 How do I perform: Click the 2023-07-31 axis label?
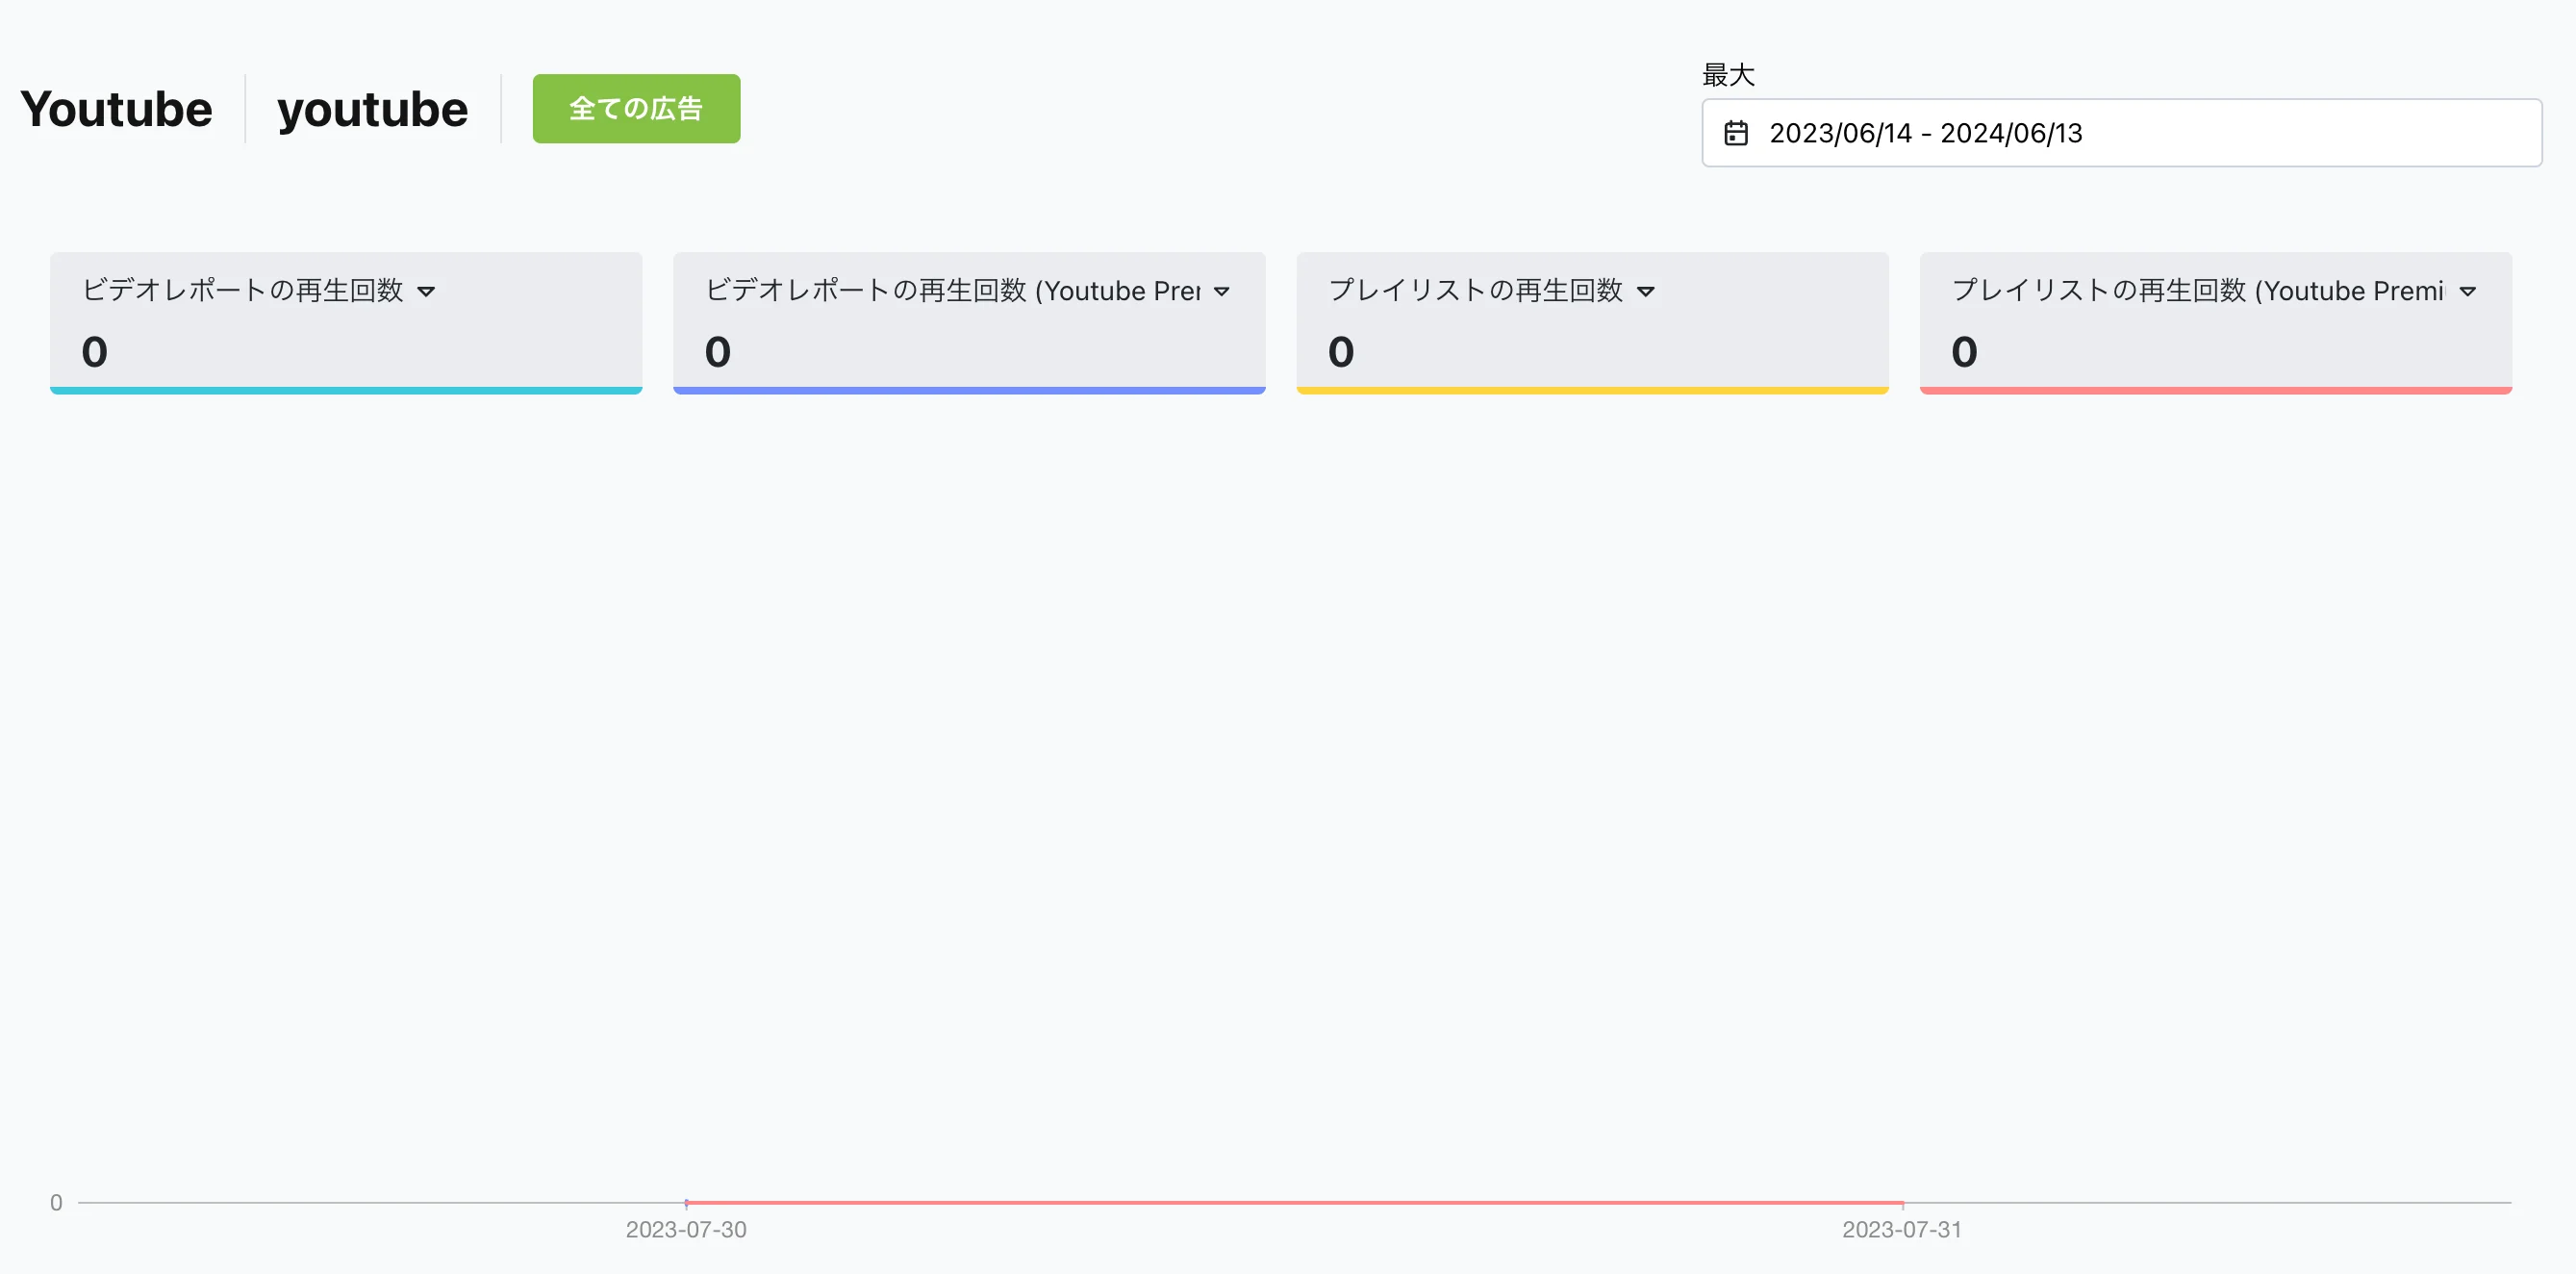[1902, 1230]
